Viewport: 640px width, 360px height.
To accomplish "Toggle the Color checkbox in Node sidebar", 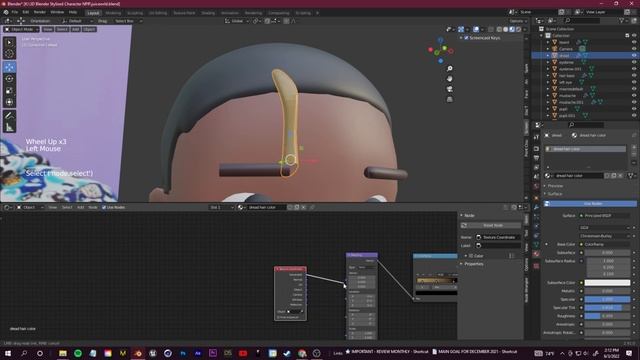I will click(x=471, y=256).
